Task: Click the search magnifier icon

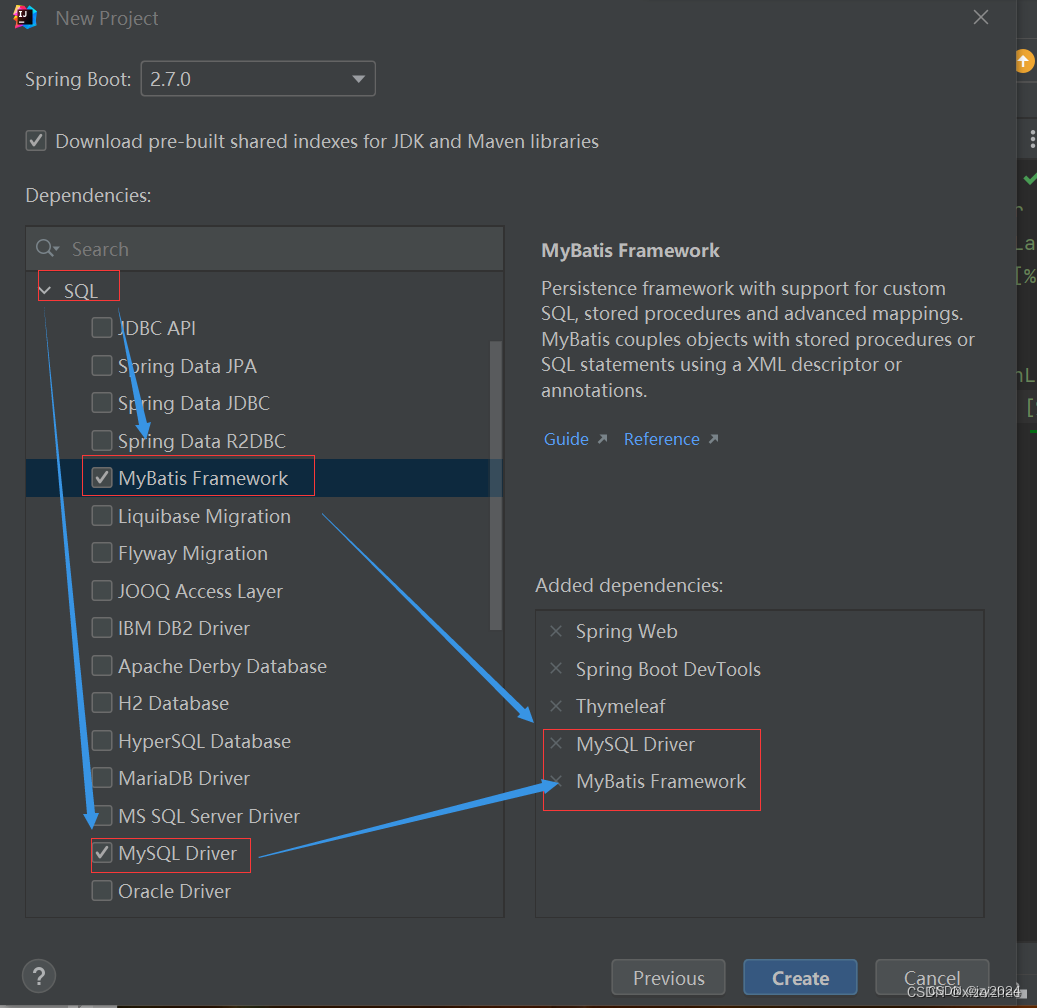Action: tap(47, 249)
